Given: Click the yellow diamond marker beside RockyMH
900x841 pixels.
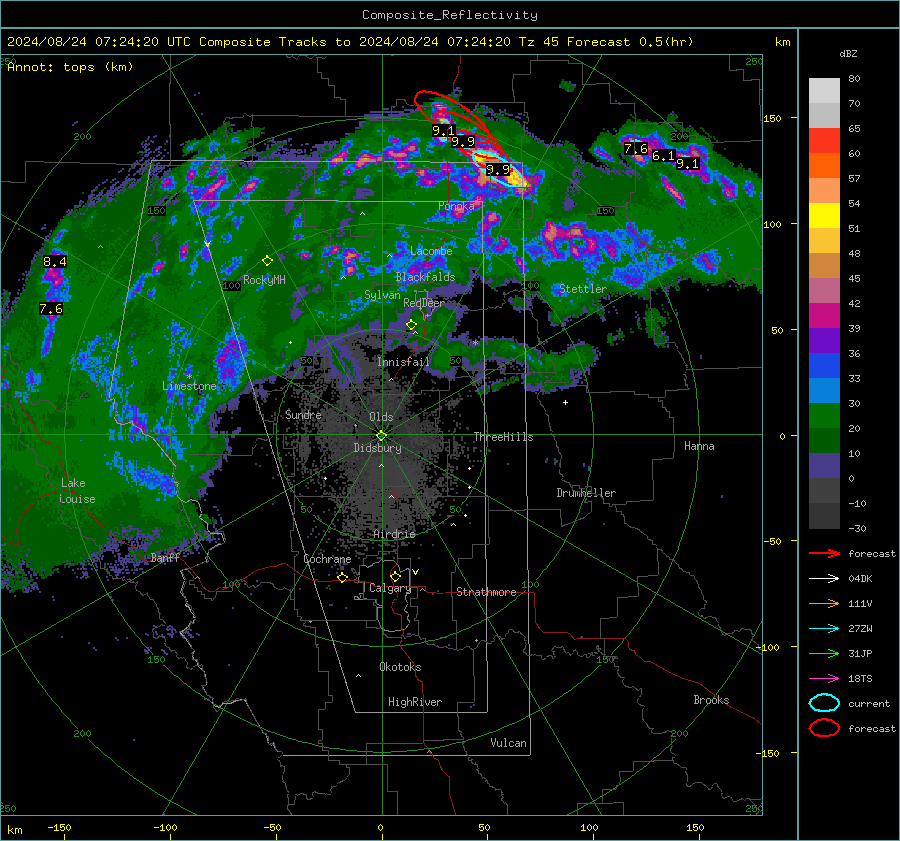Looking at the screenshot, I should (267, 261).
